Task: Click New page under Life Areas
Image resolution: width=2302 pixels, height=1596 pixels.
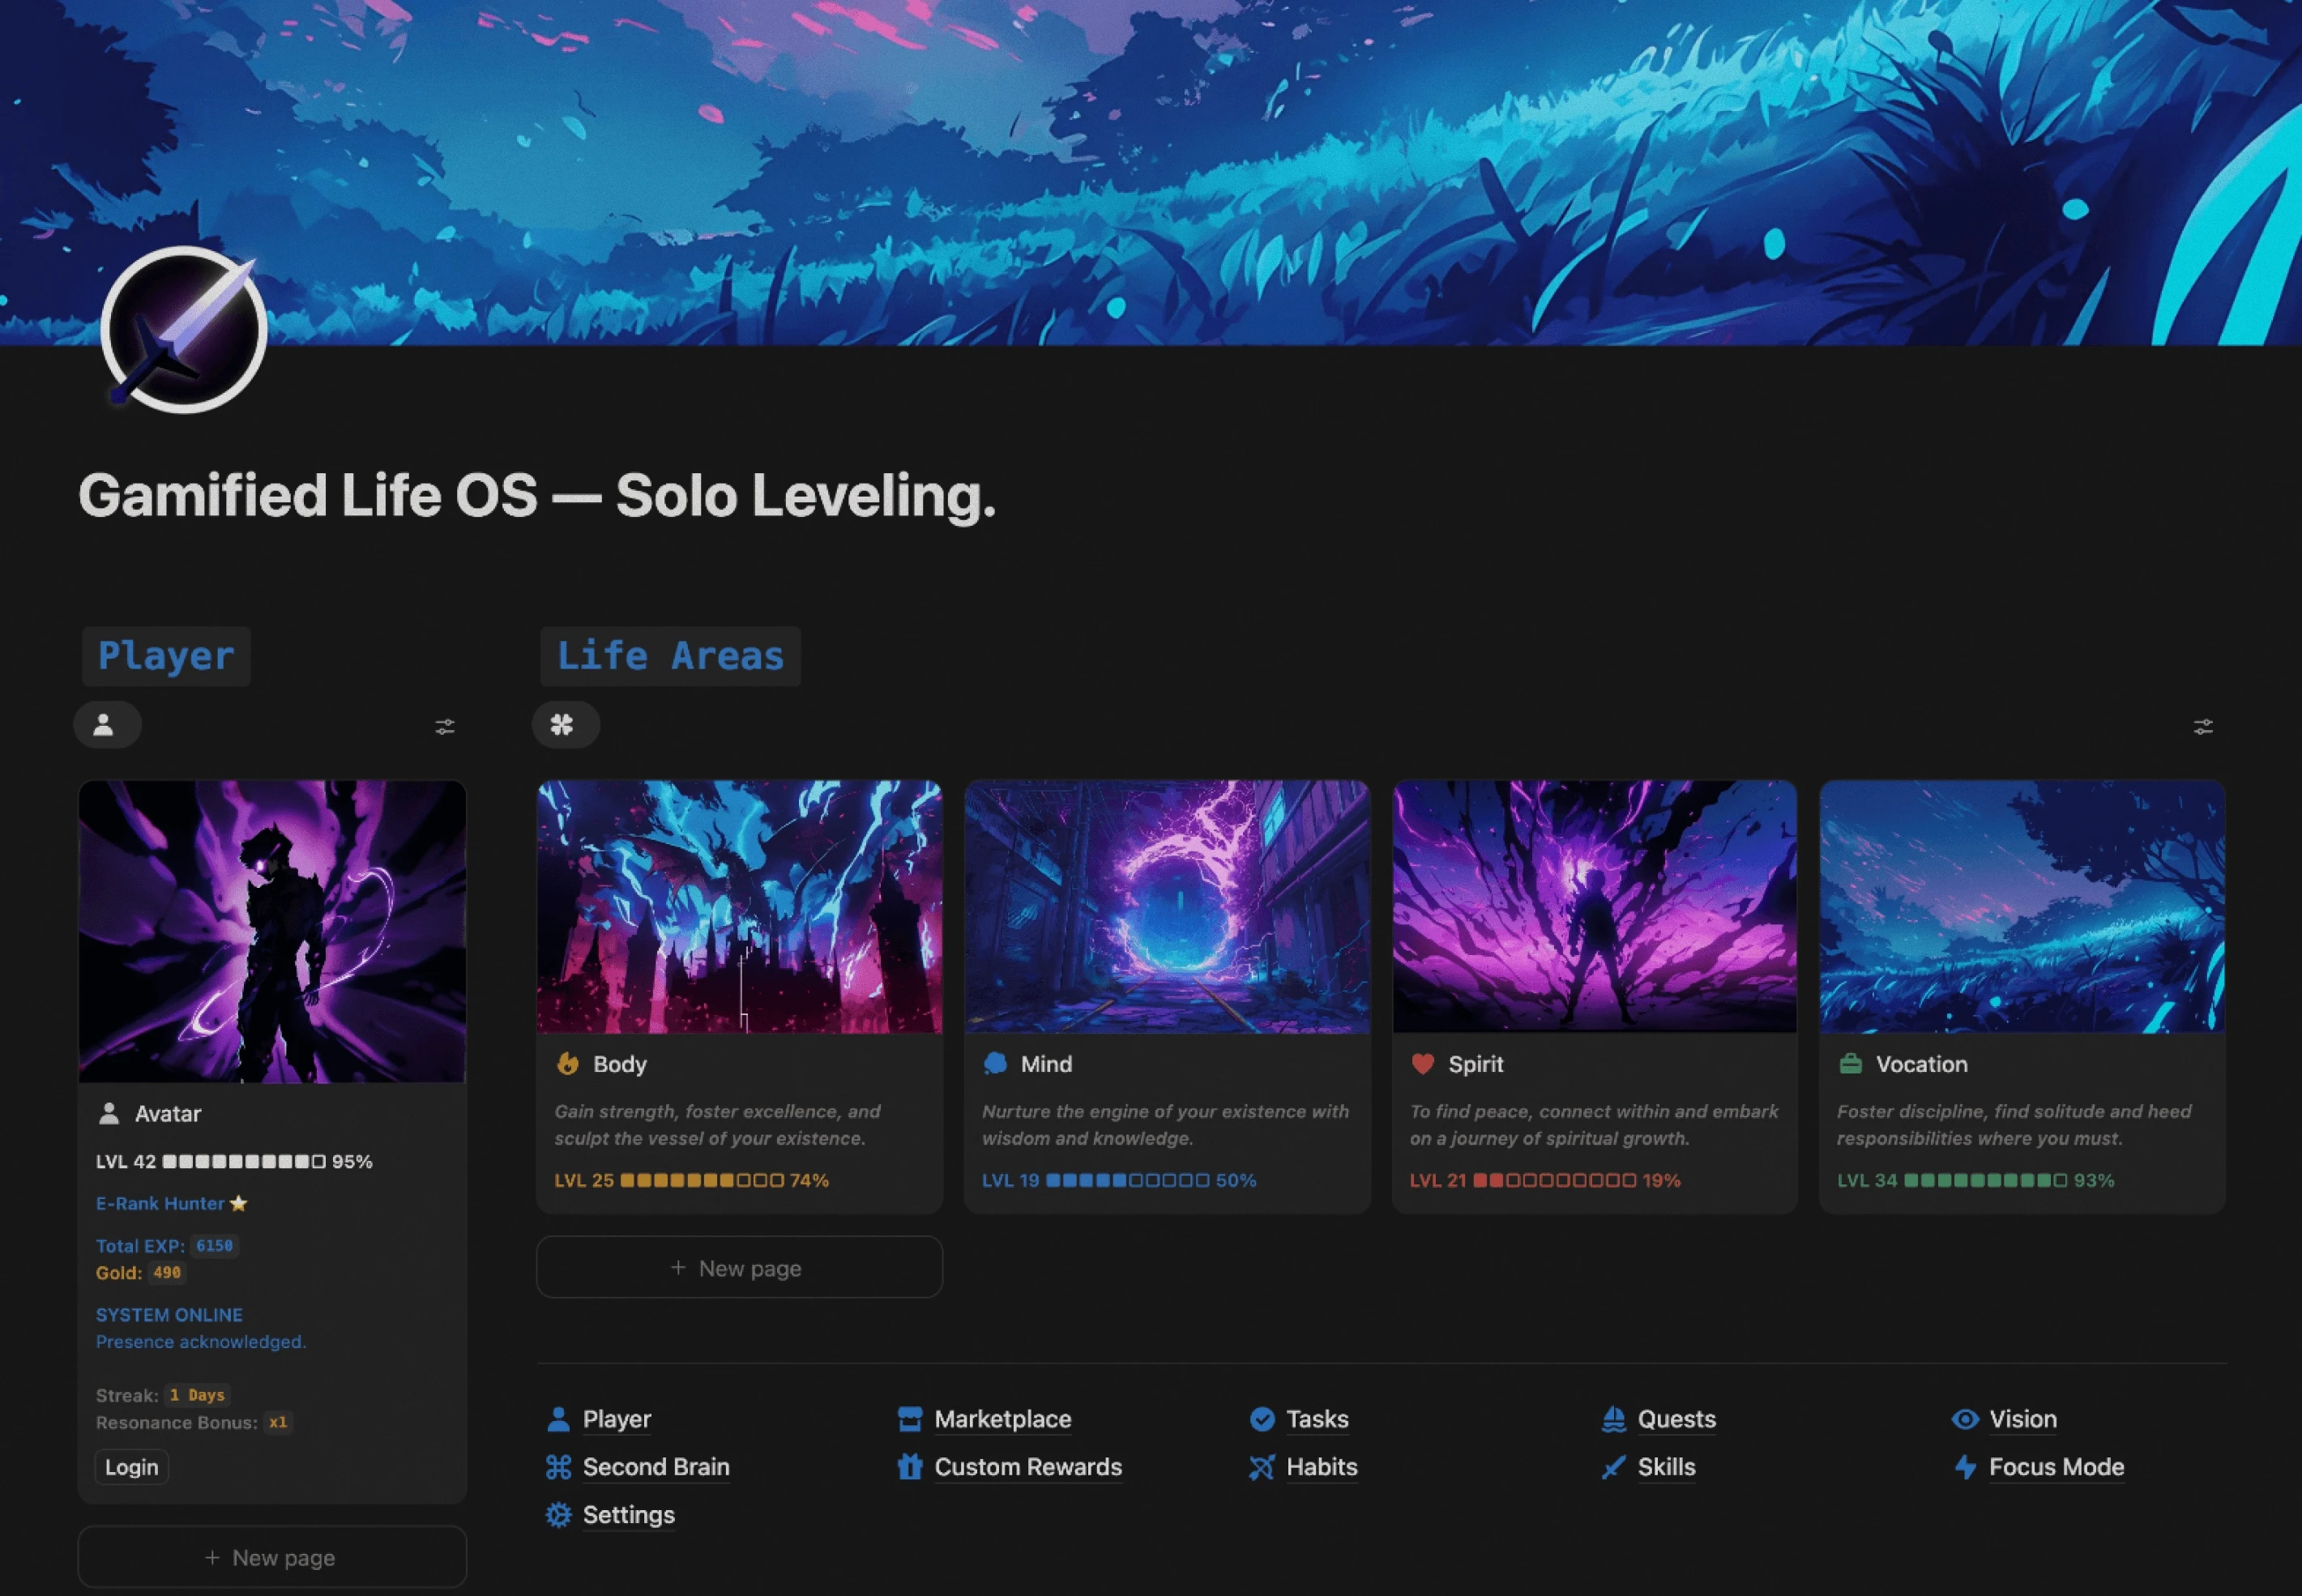Action: coord(739,1267)
